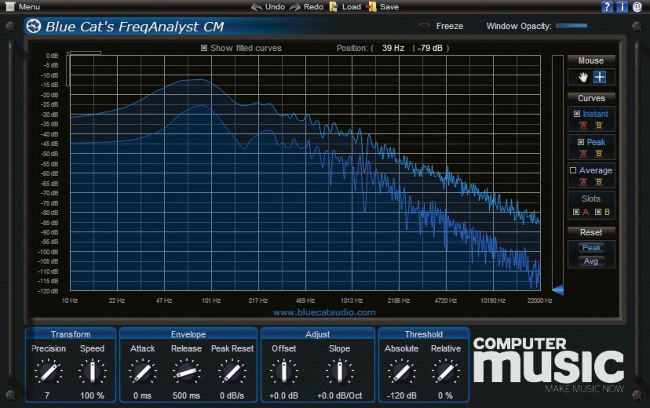
Task: Click the Peak Reset knob
Action: click(x=232, y=371)
